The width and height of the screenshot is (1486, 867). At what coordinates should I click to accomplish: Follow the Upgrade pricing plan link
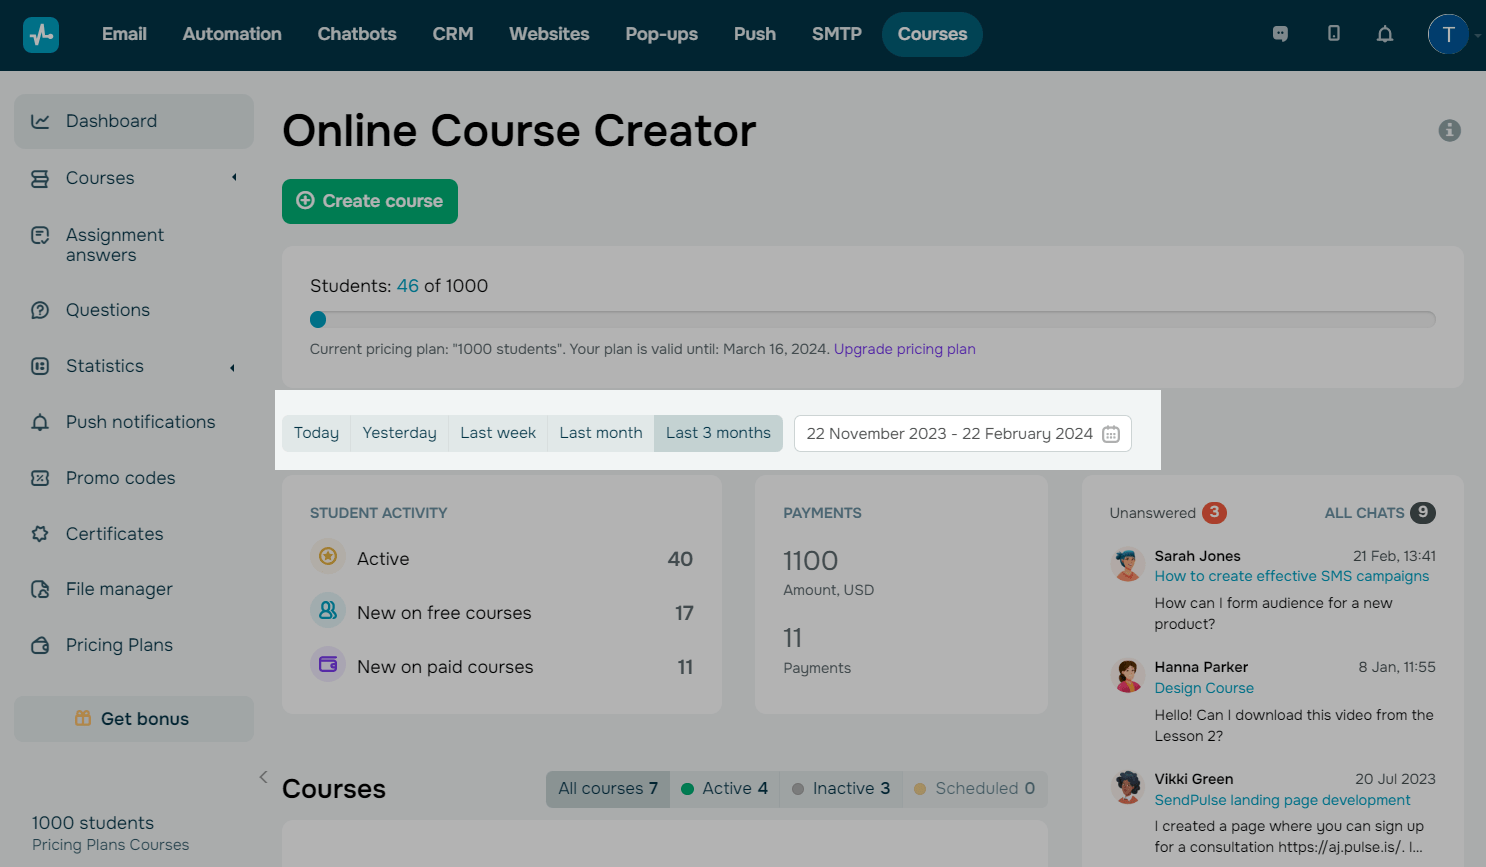tap(905, 349)
